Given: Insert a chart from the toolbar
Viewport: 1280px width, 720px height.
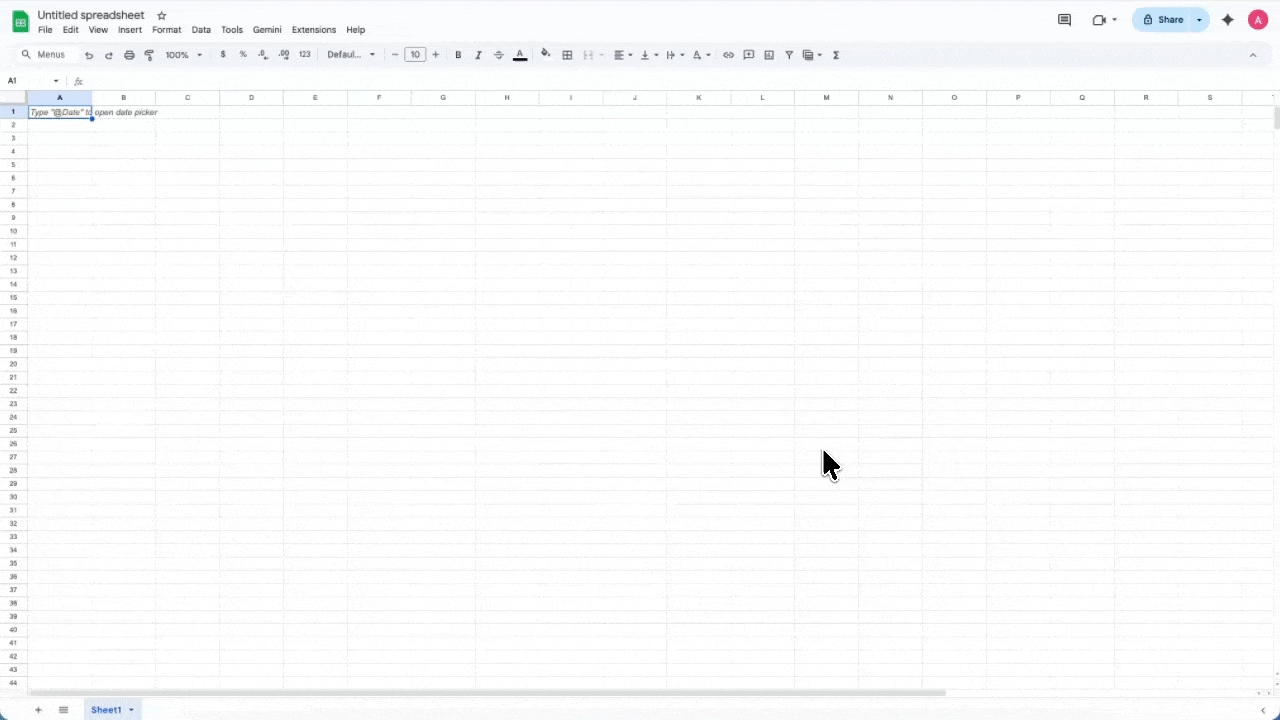Looking at the screenshot, I should click(768, 55).
